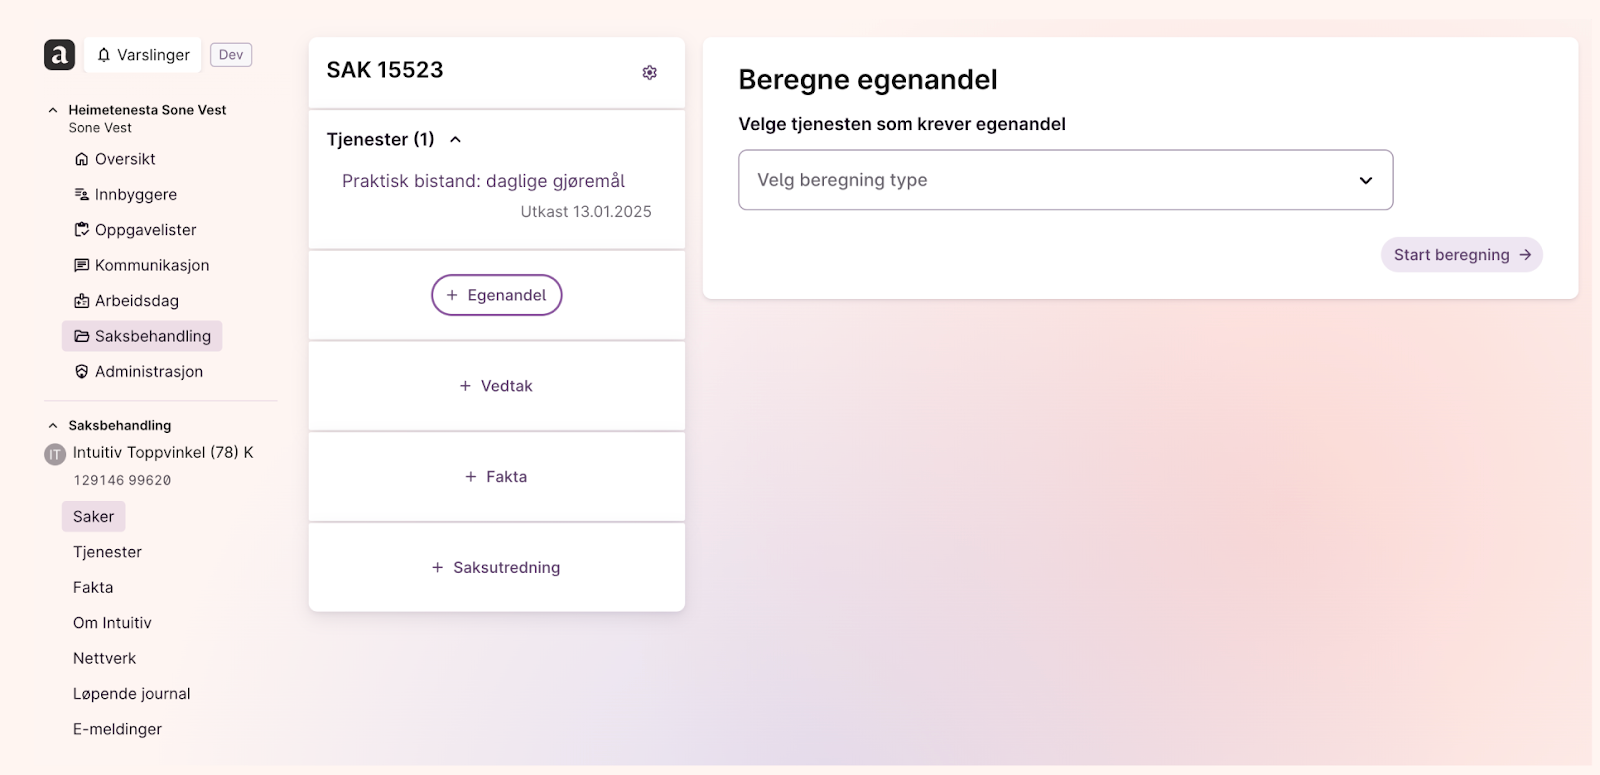Click the Oversikt home icon
This screenshot has width=1600, height=775.
[x=82, y=159]
